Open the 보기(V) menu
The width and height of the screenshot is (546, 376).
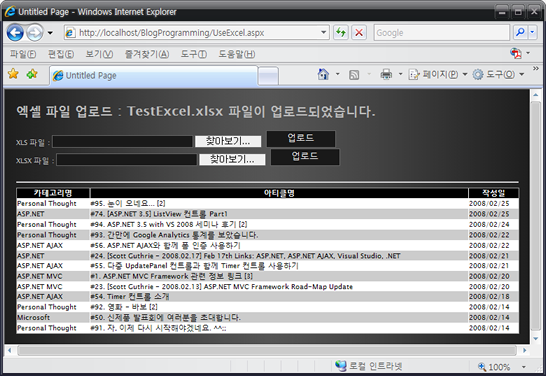coord(99,54)
